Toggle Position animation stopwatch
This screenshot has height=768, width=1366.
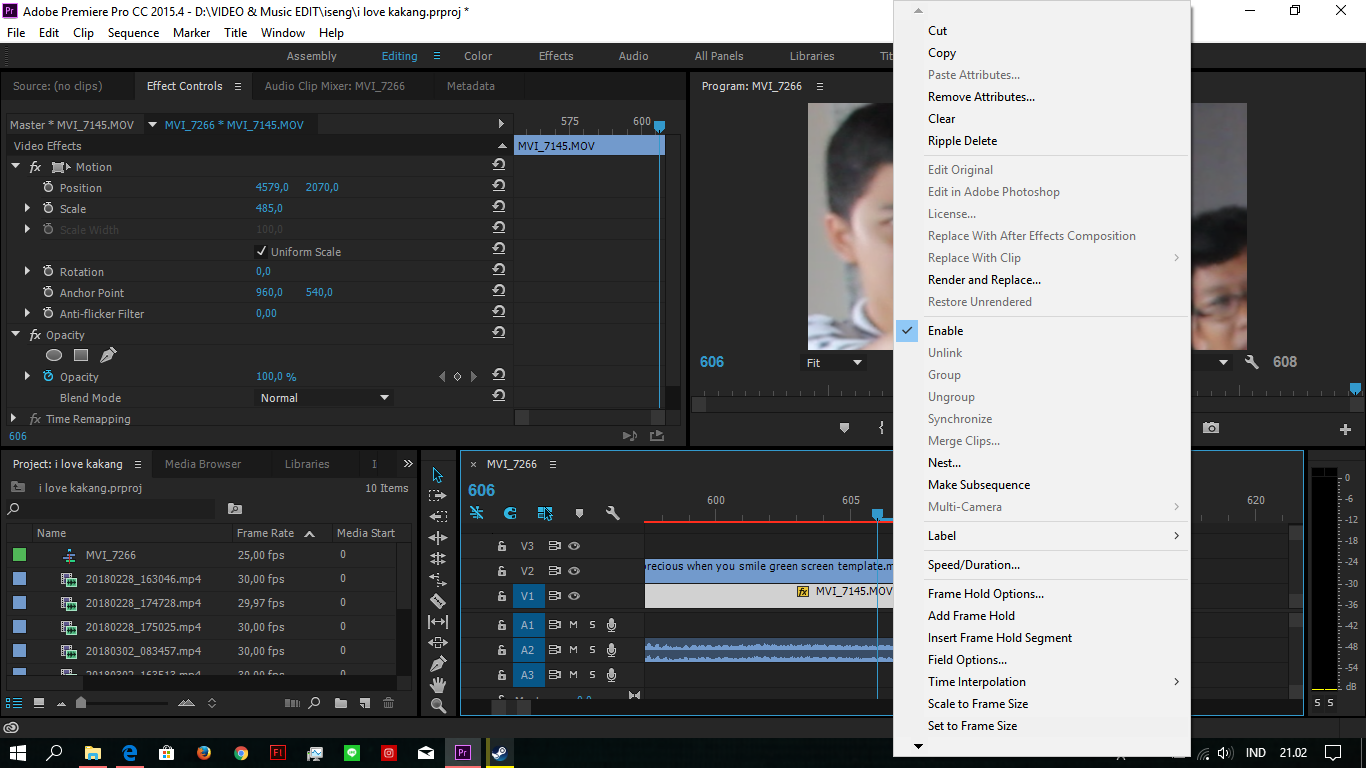tap(48, 187)
